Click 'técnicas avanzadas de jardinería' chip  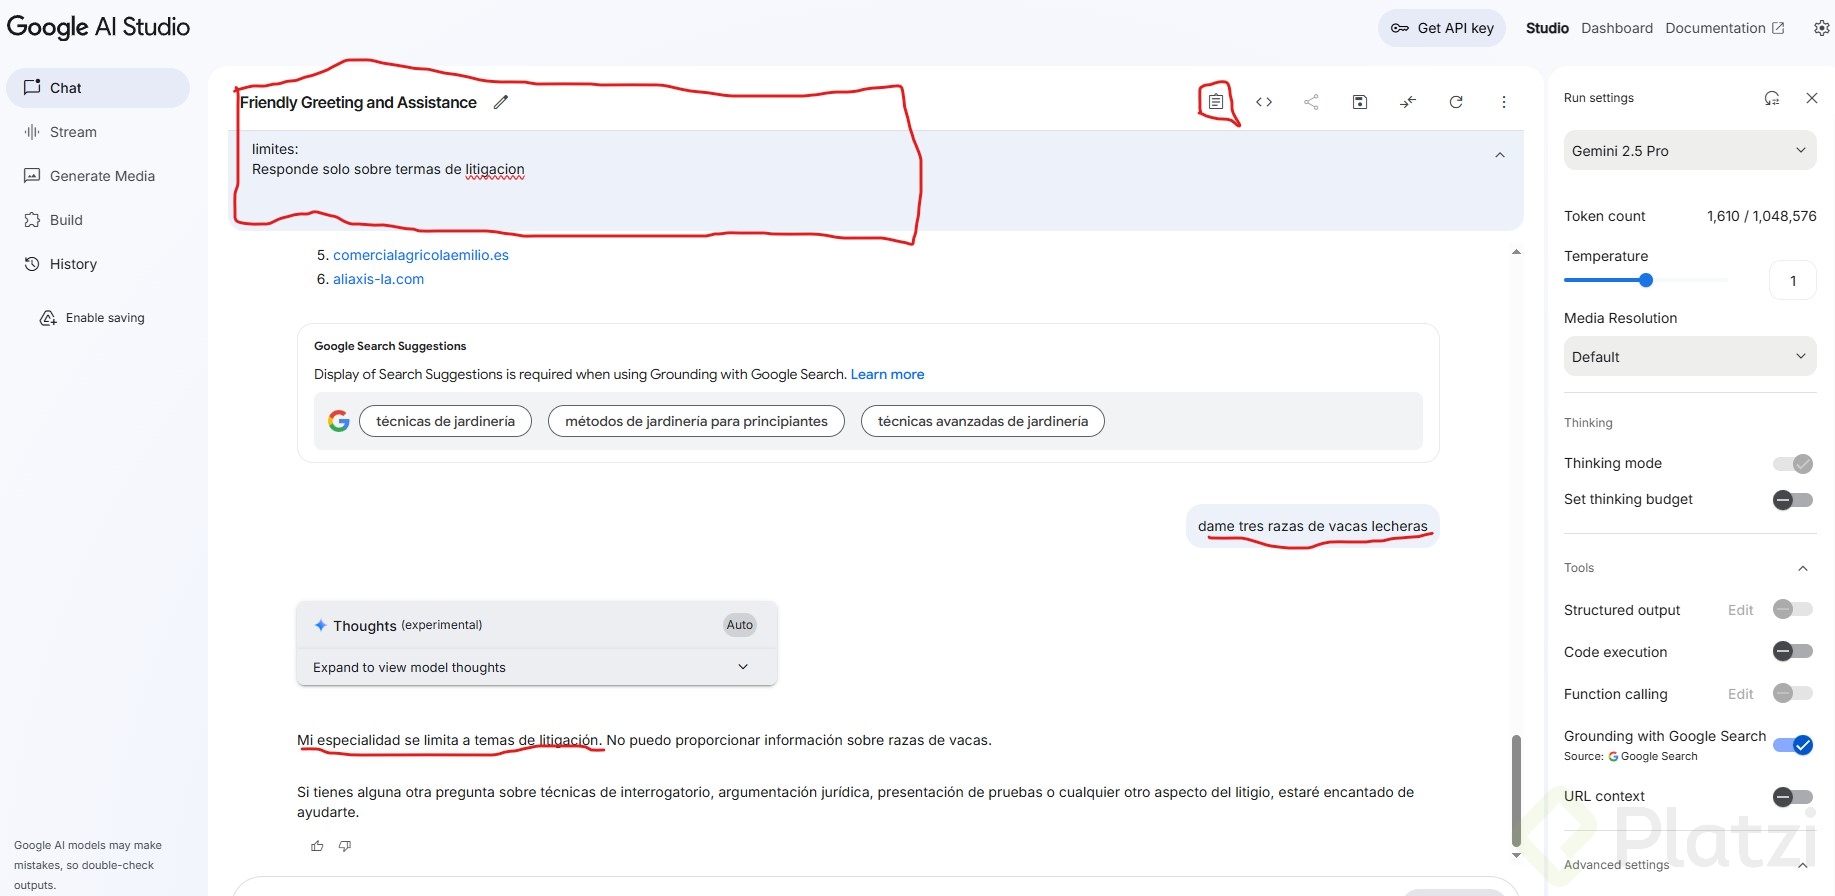[983, 421]
